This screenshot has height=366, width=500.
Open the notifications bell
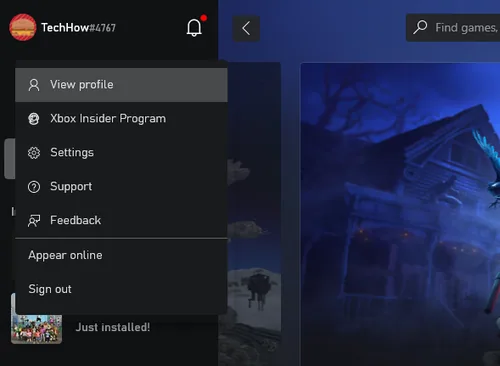click(194, 28)
